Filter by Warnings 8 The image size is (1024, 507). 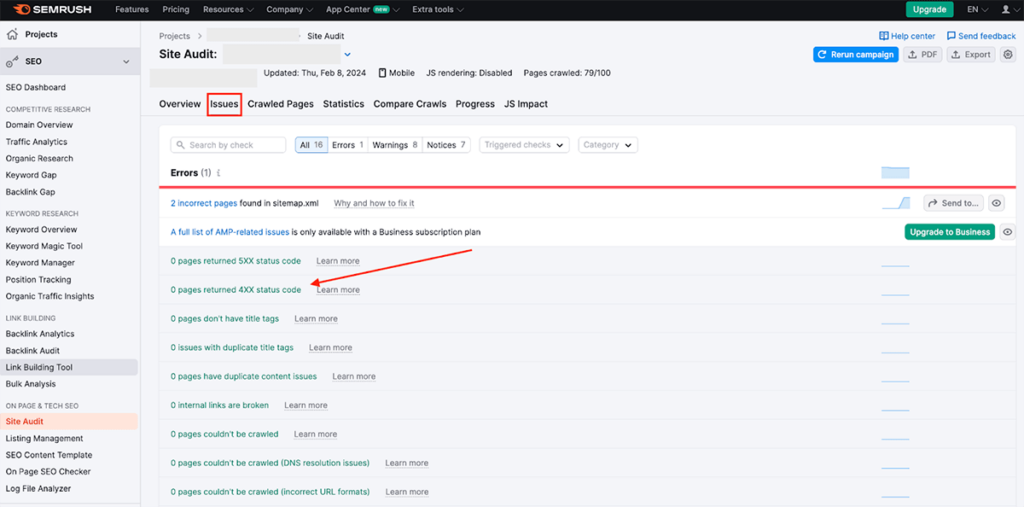tap(395, 145)
